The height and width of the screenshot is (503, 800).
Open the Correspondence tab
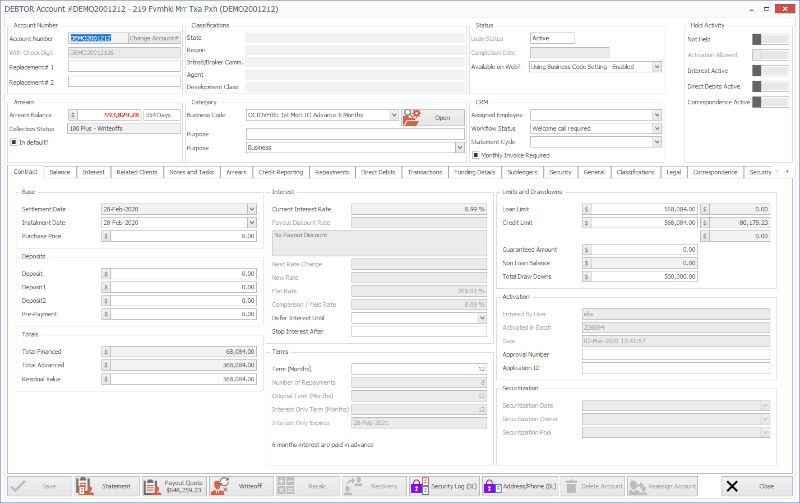715,172
